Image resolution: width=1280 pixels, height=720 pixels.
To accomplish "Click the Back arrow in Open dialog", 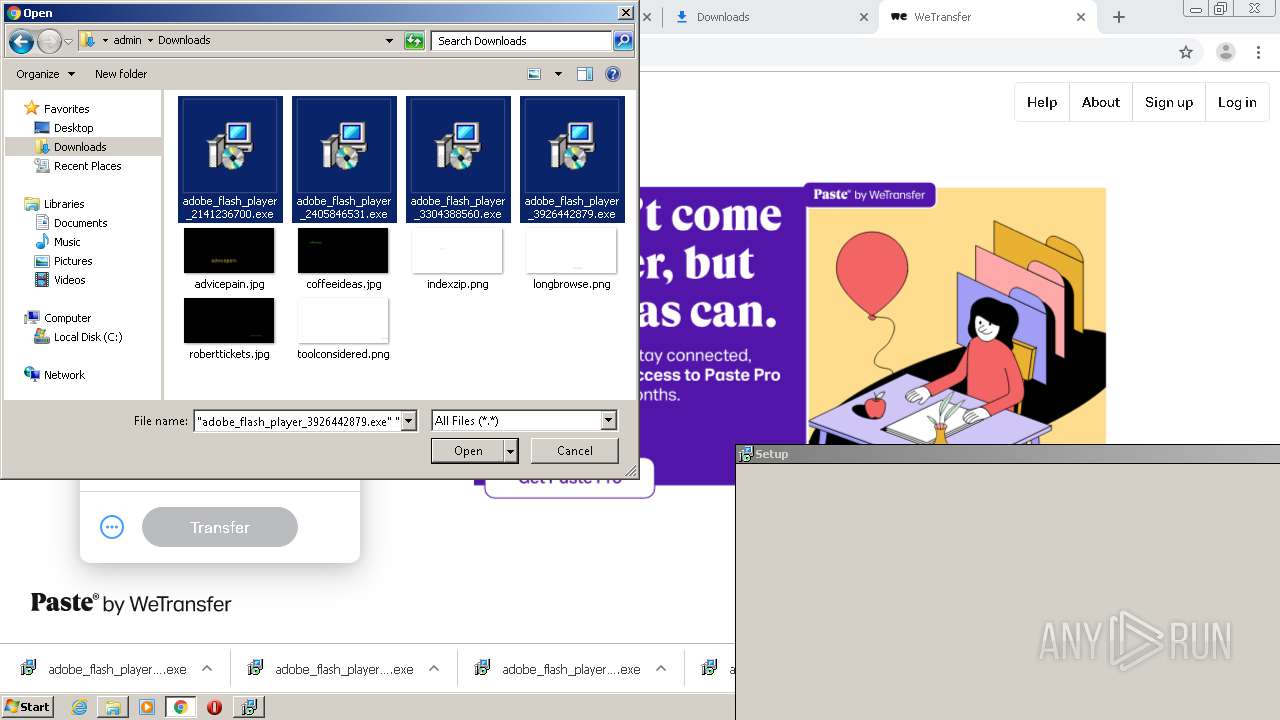I will pos(21,41).
